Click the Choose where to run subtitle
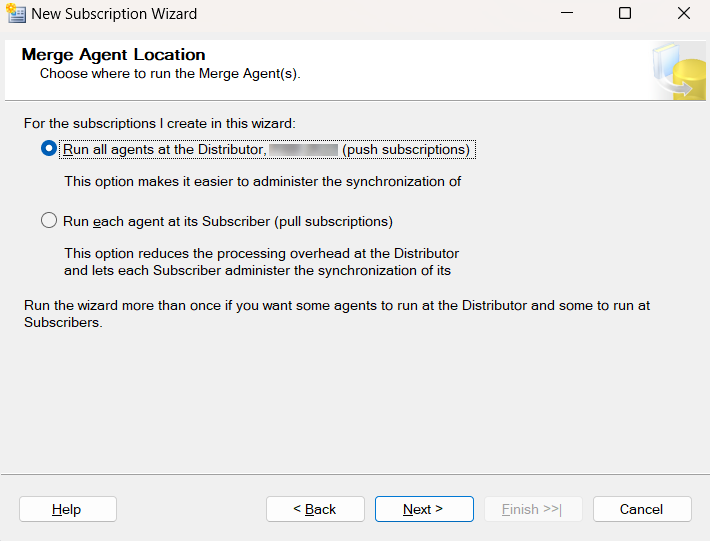 click(x=170, y=73)
